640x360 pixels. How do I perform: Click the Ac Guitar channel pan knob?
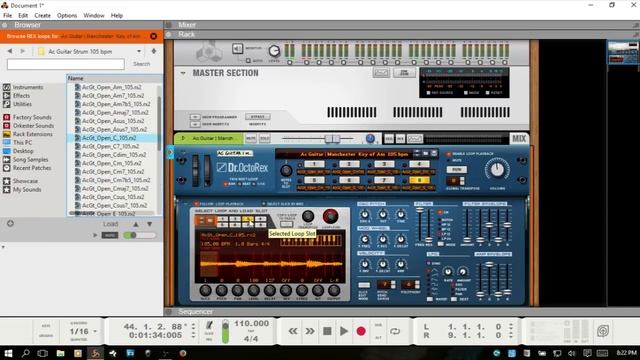[370, 139]
